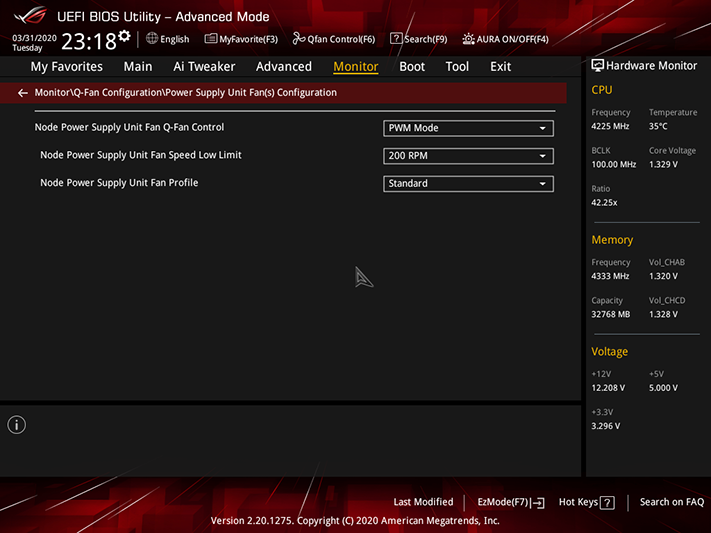Toggle the AURA ON/OFF light icon
Screen dimensions: 711x533
pyautogui.click(x=468, y=39)
